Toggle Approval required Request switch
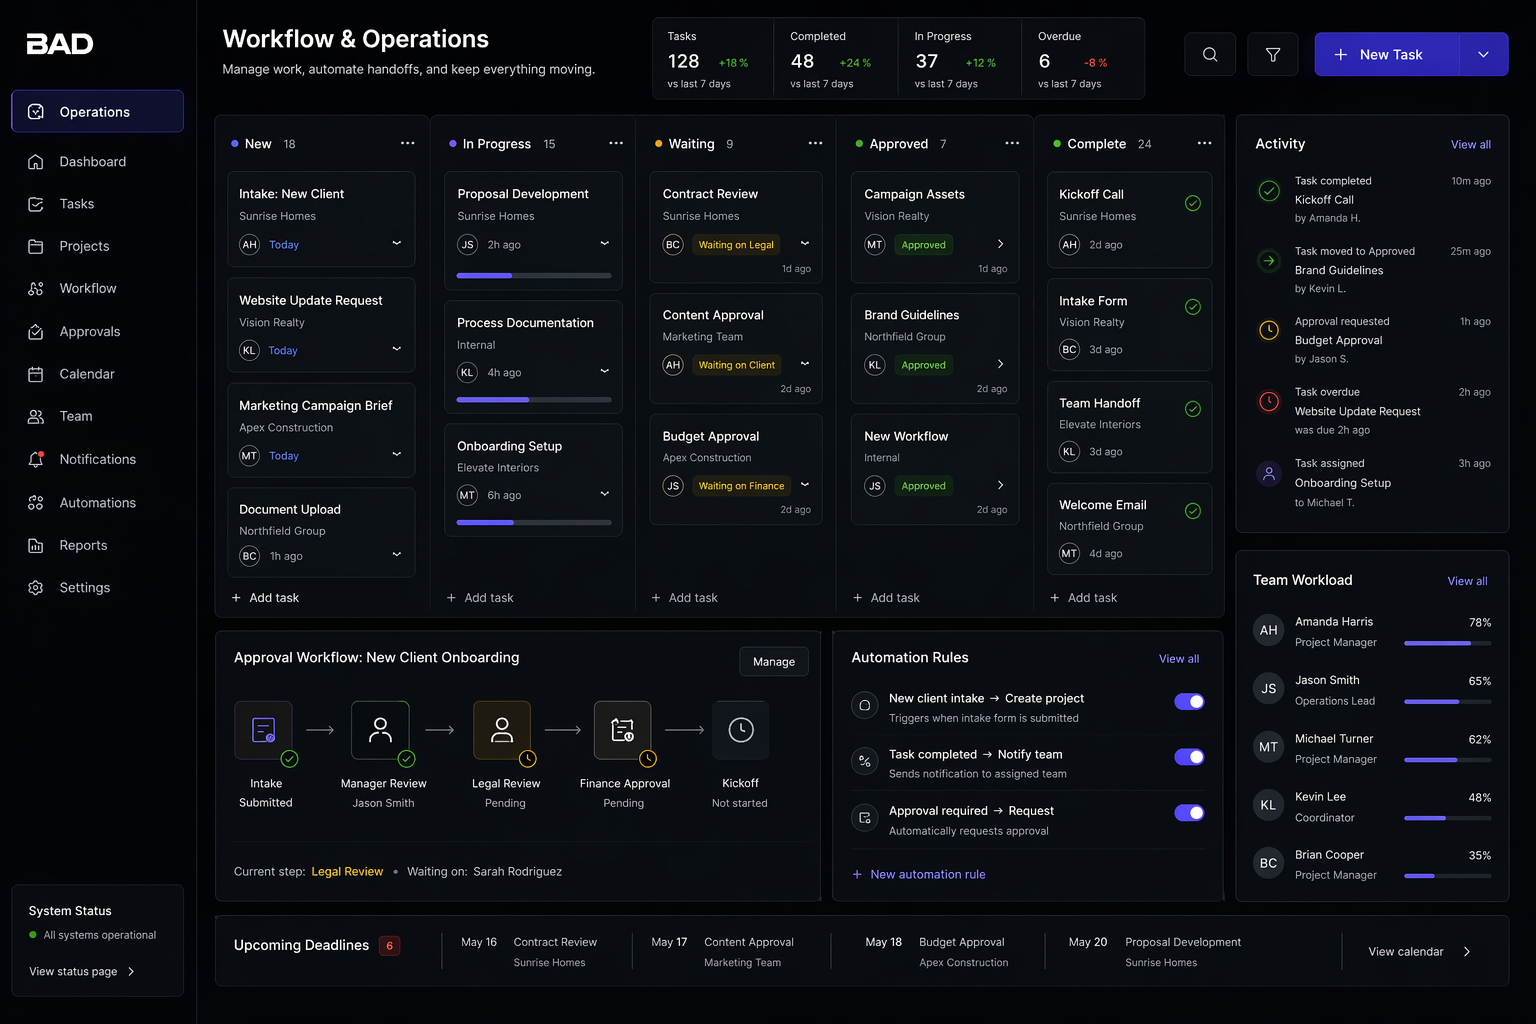1536x1024 pixels. pos(1189,813)
